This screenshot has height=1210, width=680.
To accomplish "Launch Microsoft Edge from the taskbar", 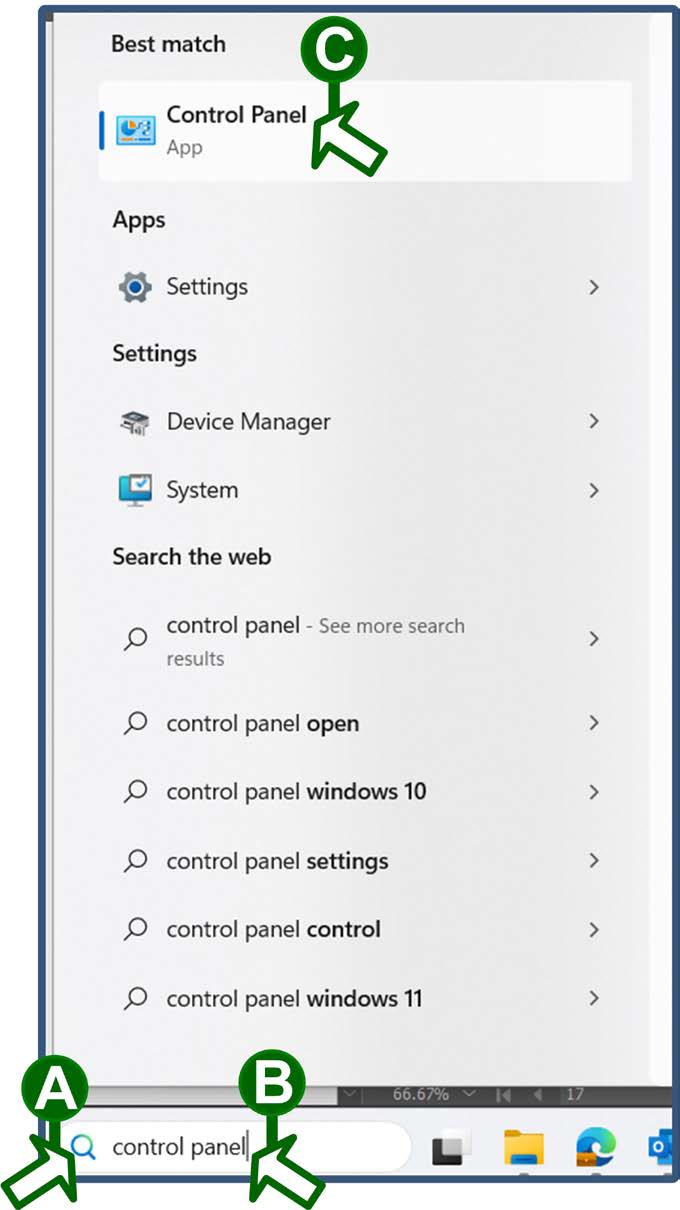I will pyautogui.click(x=596, y=1147).
